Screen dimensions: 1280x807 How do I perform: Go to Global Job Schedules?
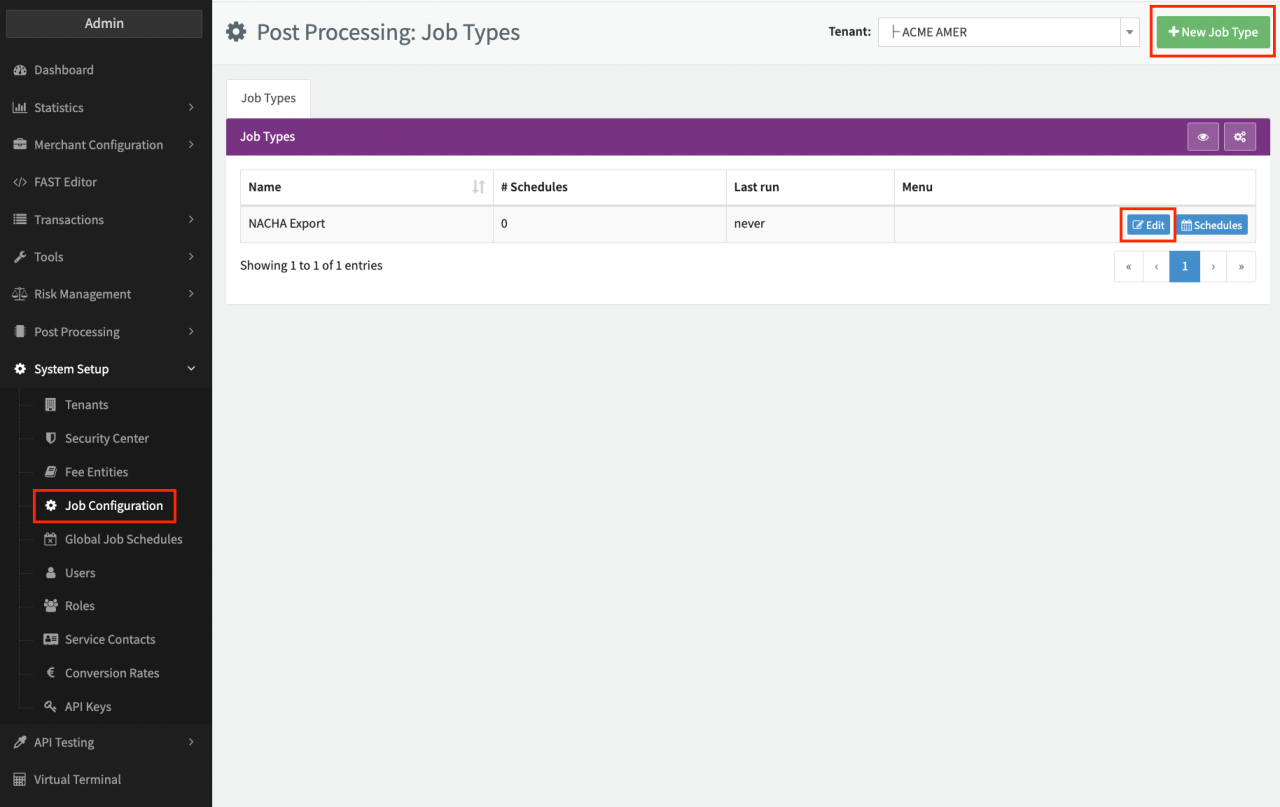pyautogui.click(x=123, y=539)
